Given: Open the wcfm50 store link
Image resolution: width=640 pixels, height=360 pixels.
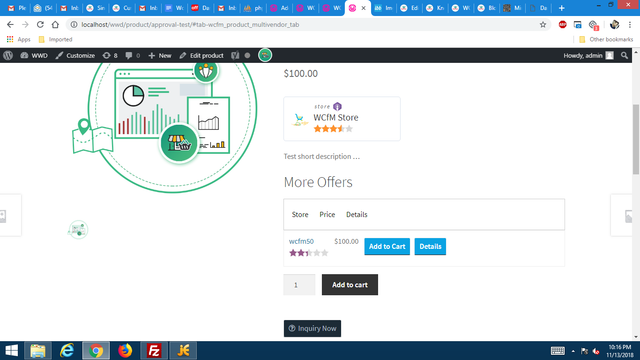Looking at the screenshot, I should [301, 241].
